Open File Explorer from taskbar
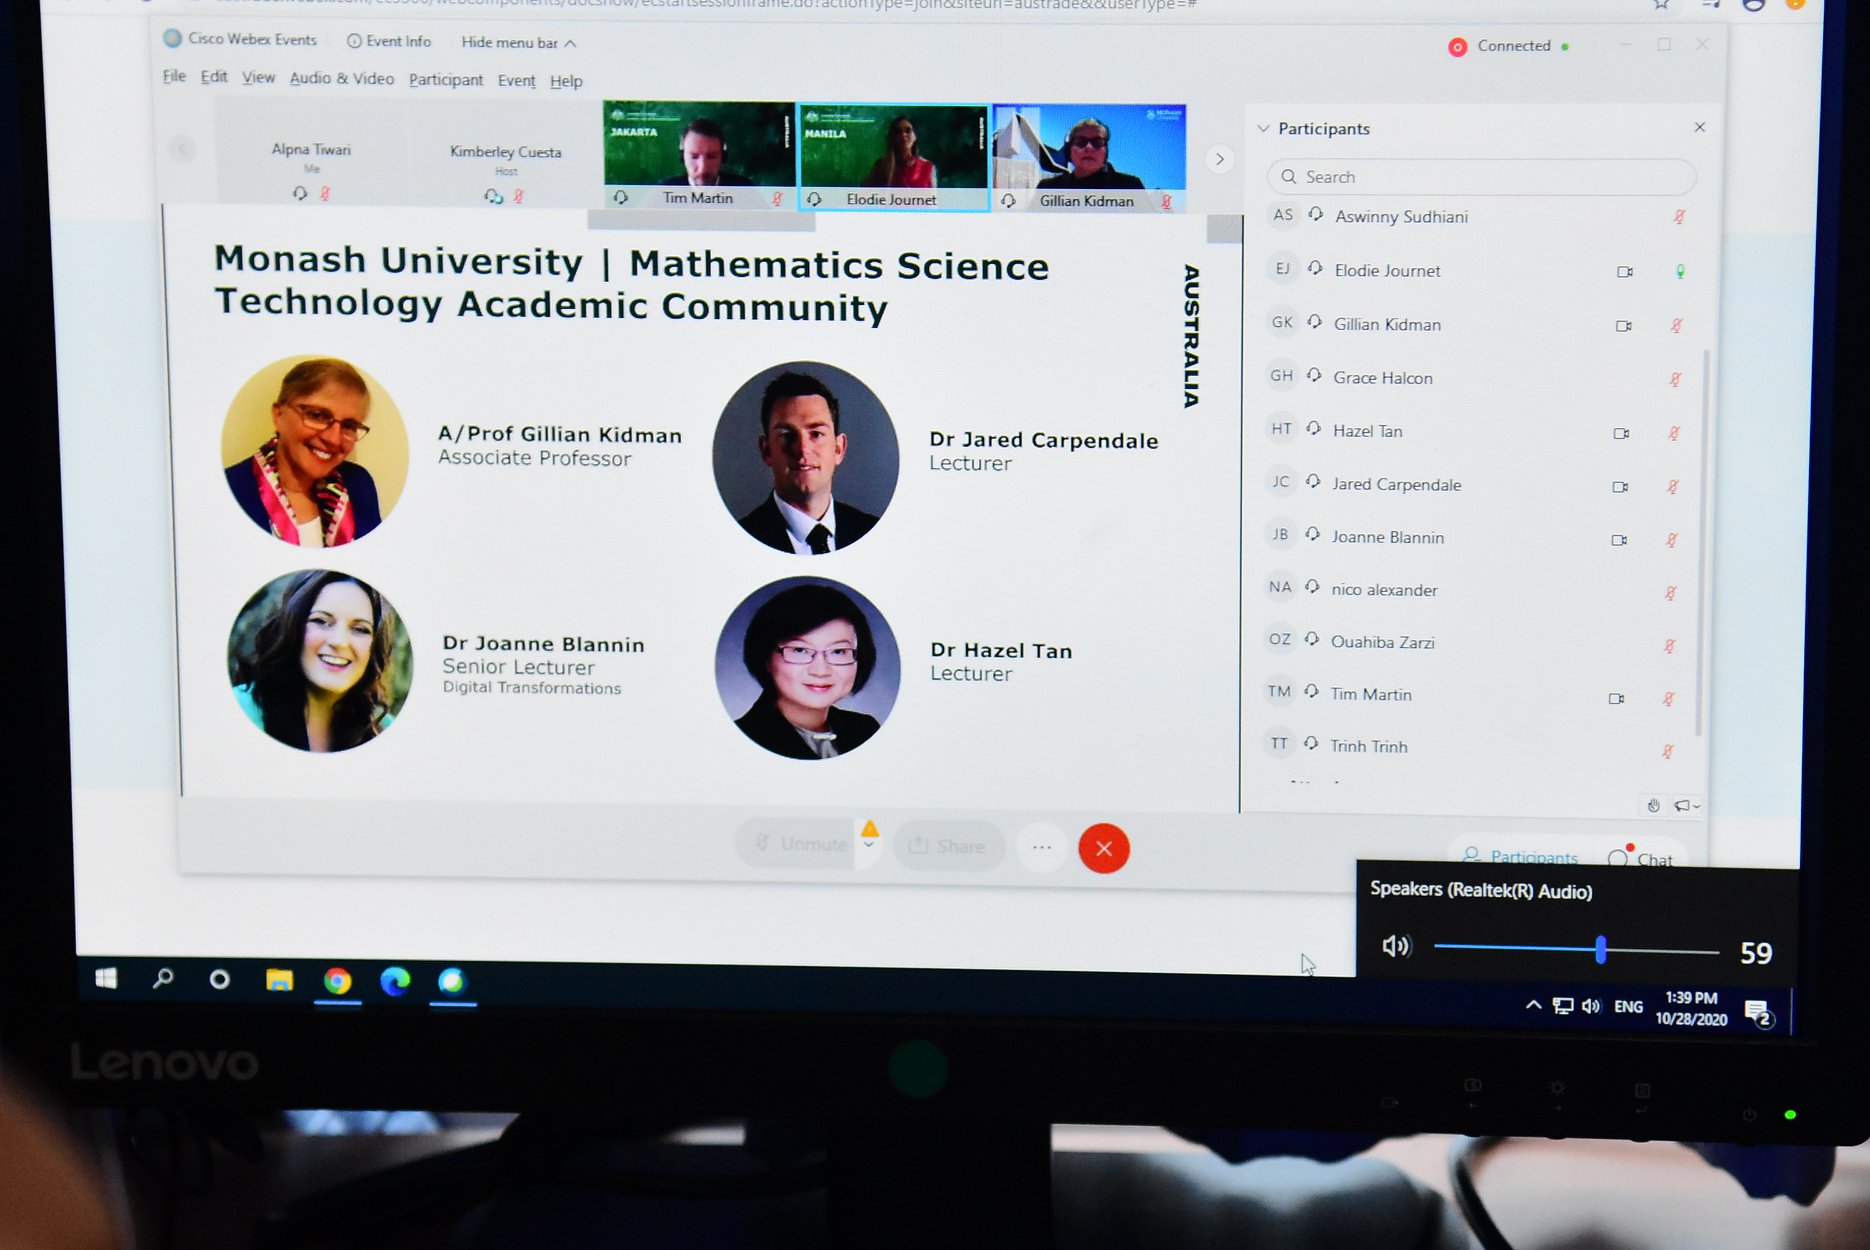 (x=279, y=980)
